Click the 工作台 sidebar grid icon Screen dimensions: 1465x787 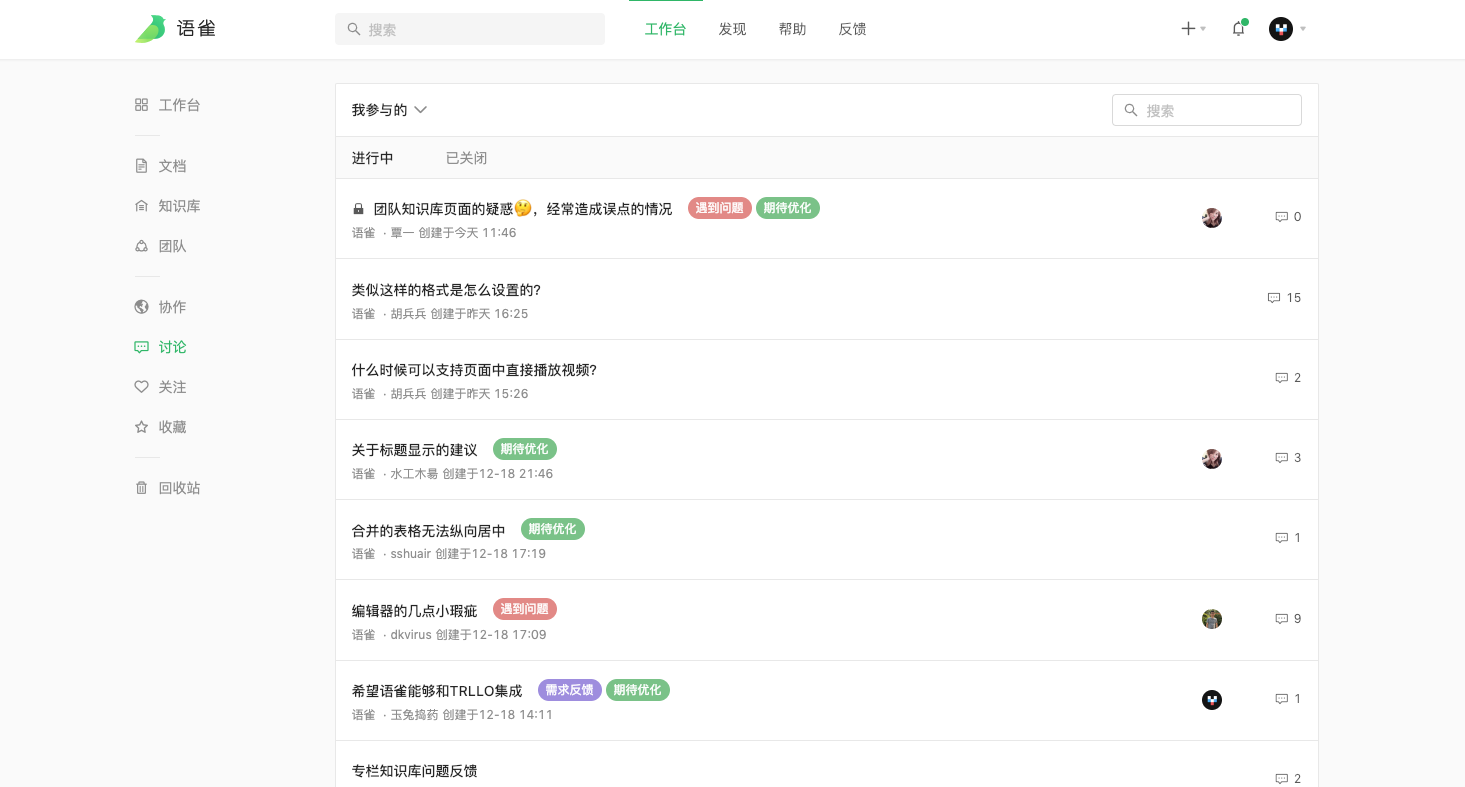(x=141, y=105)
